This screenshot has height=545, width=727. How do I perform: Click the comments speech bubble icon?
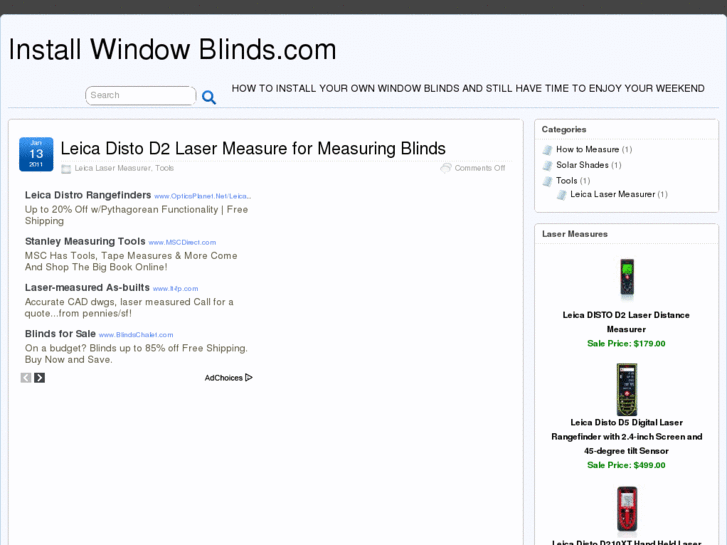click(x=446, y=168)
